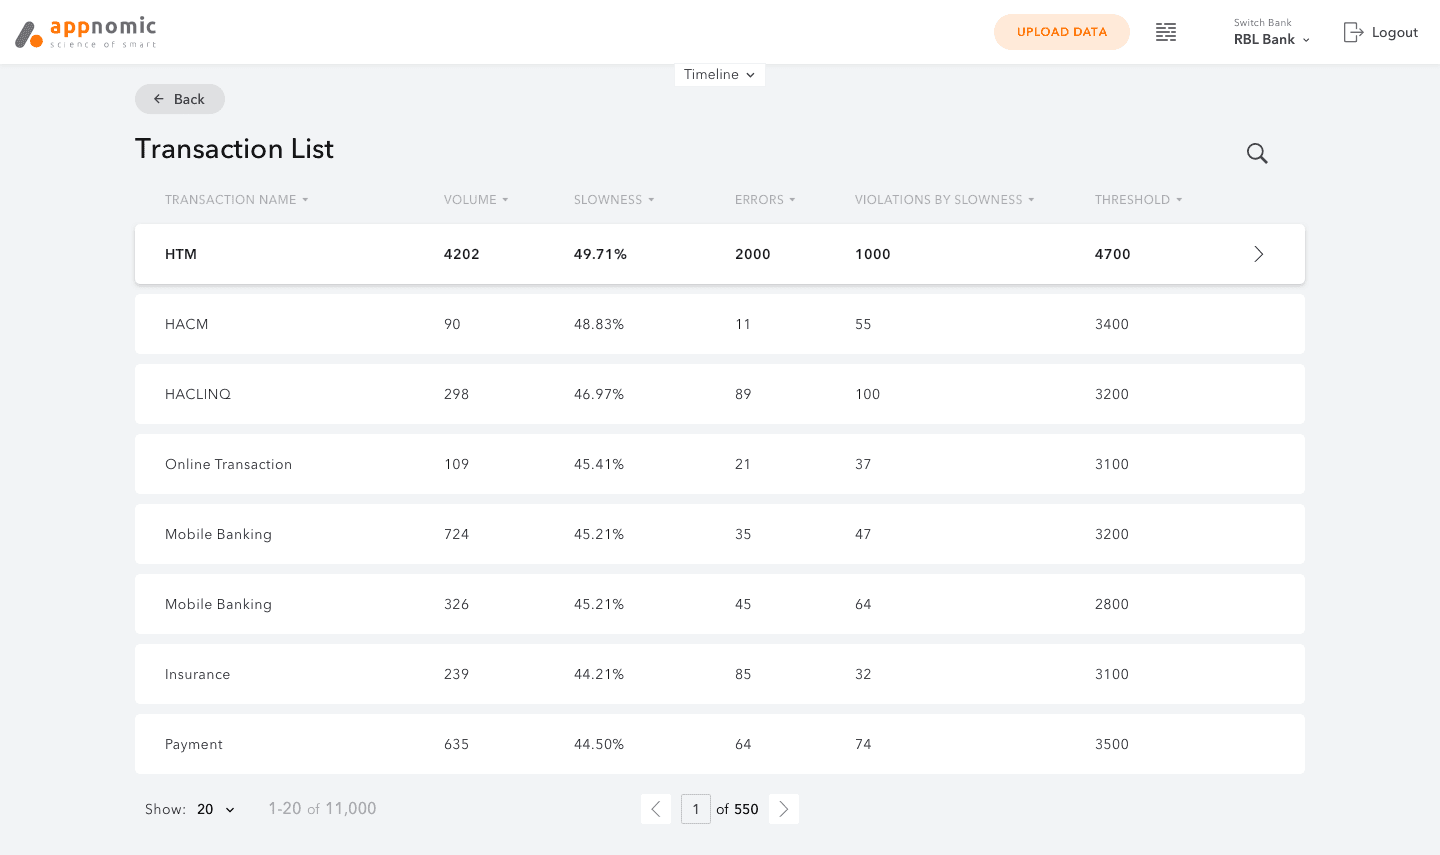
Task: Sort by Threshold column header
Action: pyautogui.click(x=1139, y=200)
